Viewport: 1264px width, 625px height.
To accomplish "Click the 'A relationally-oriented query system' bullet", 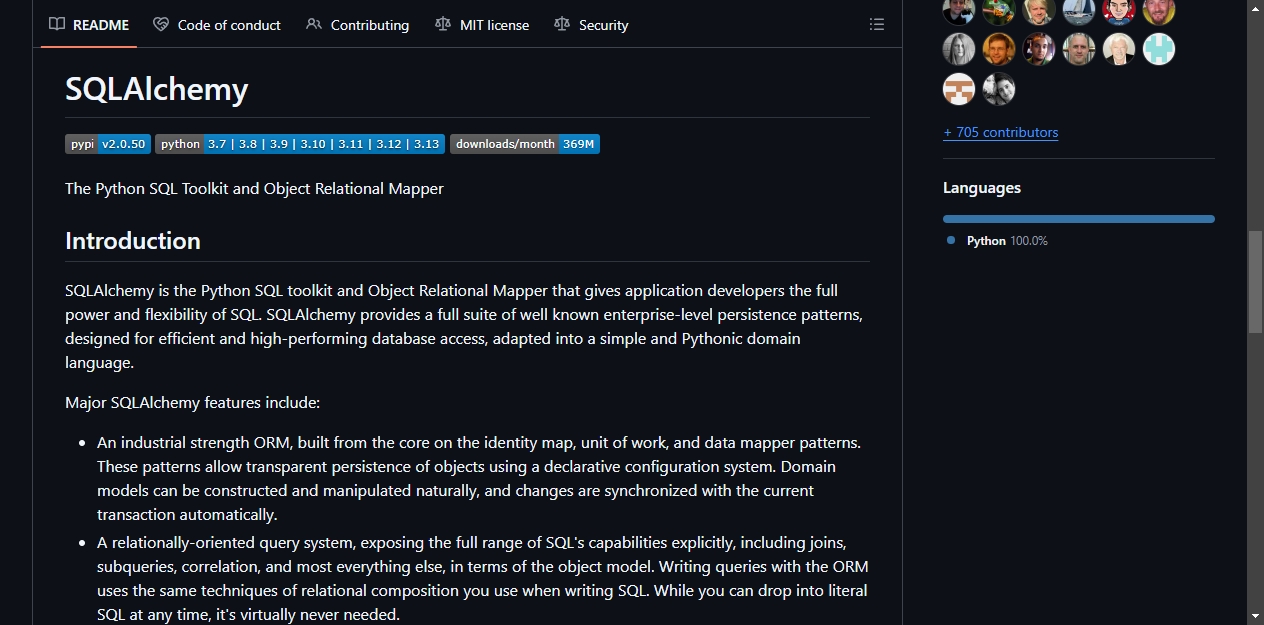I will (483, 578).
